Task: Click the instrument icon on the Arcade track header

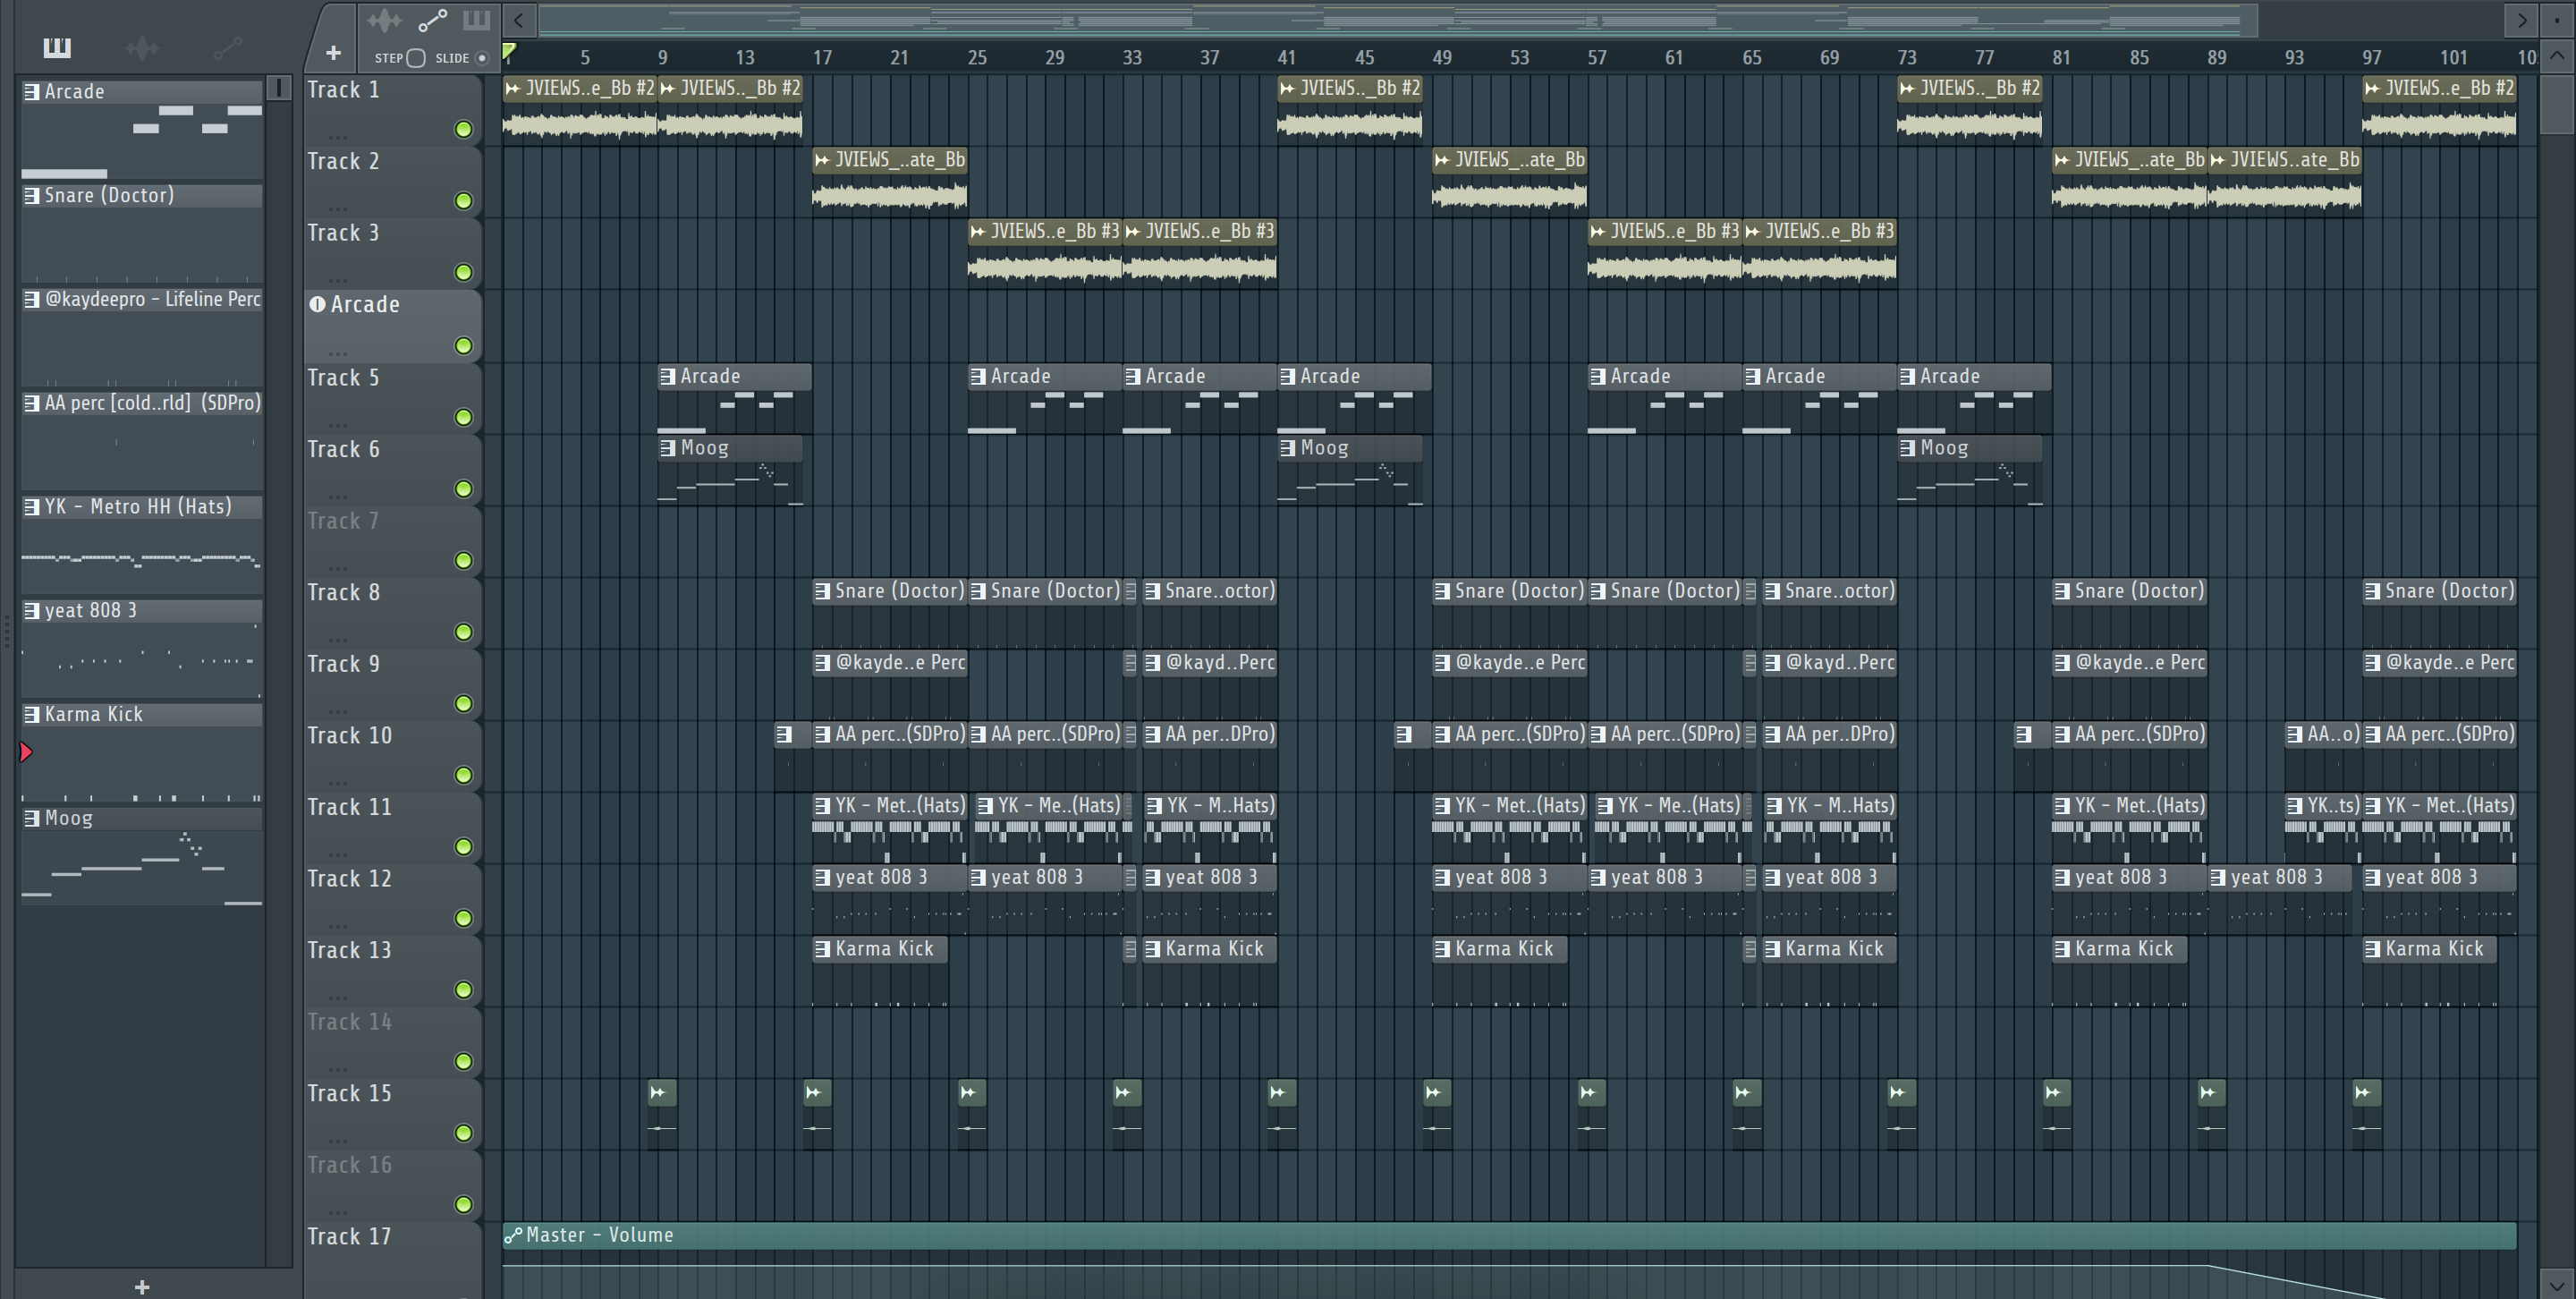Action: point(317,305)
